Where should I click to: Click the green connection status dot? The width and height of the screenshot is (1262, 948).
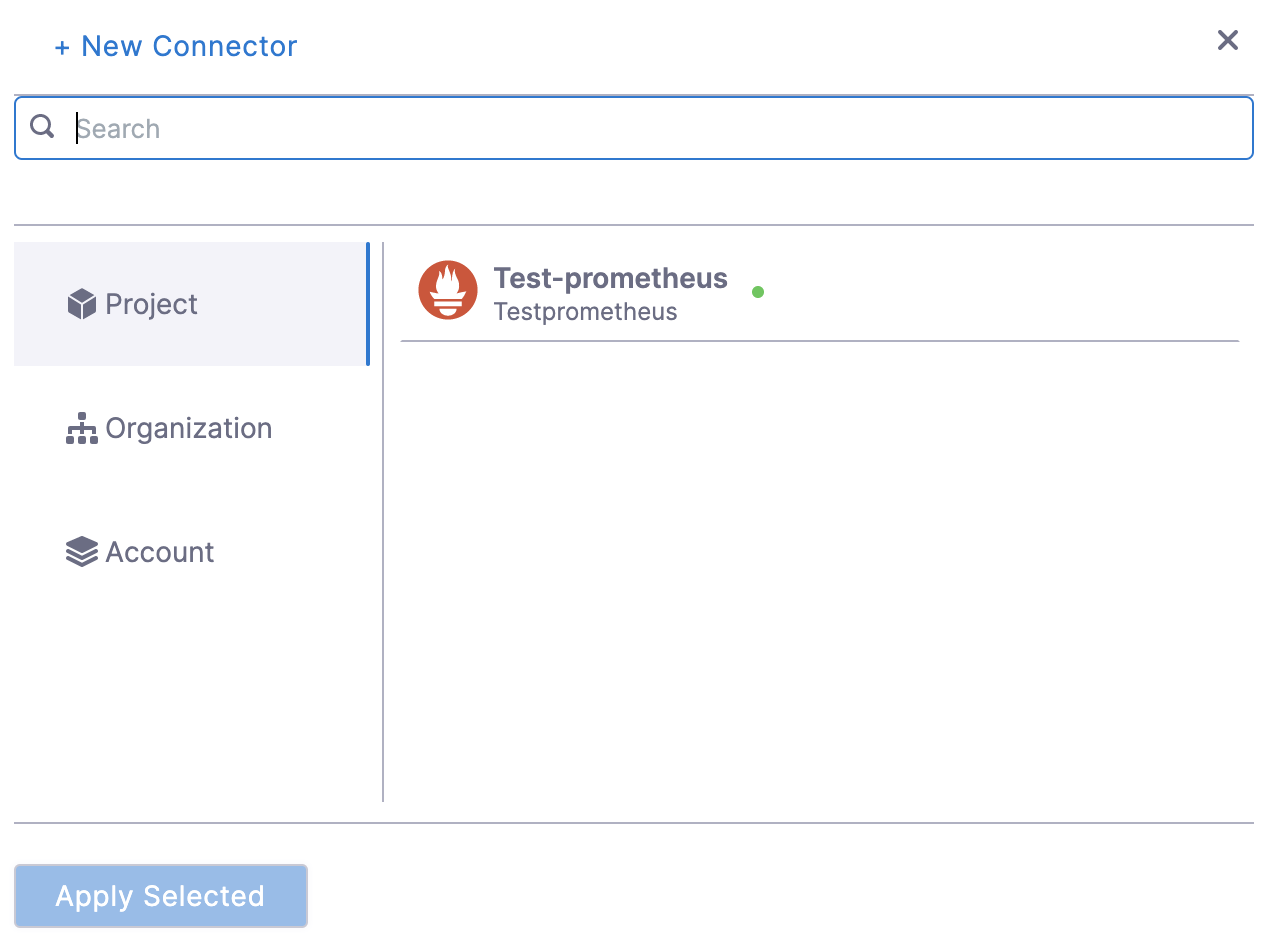pyautogui.click(x=758, y=292)
